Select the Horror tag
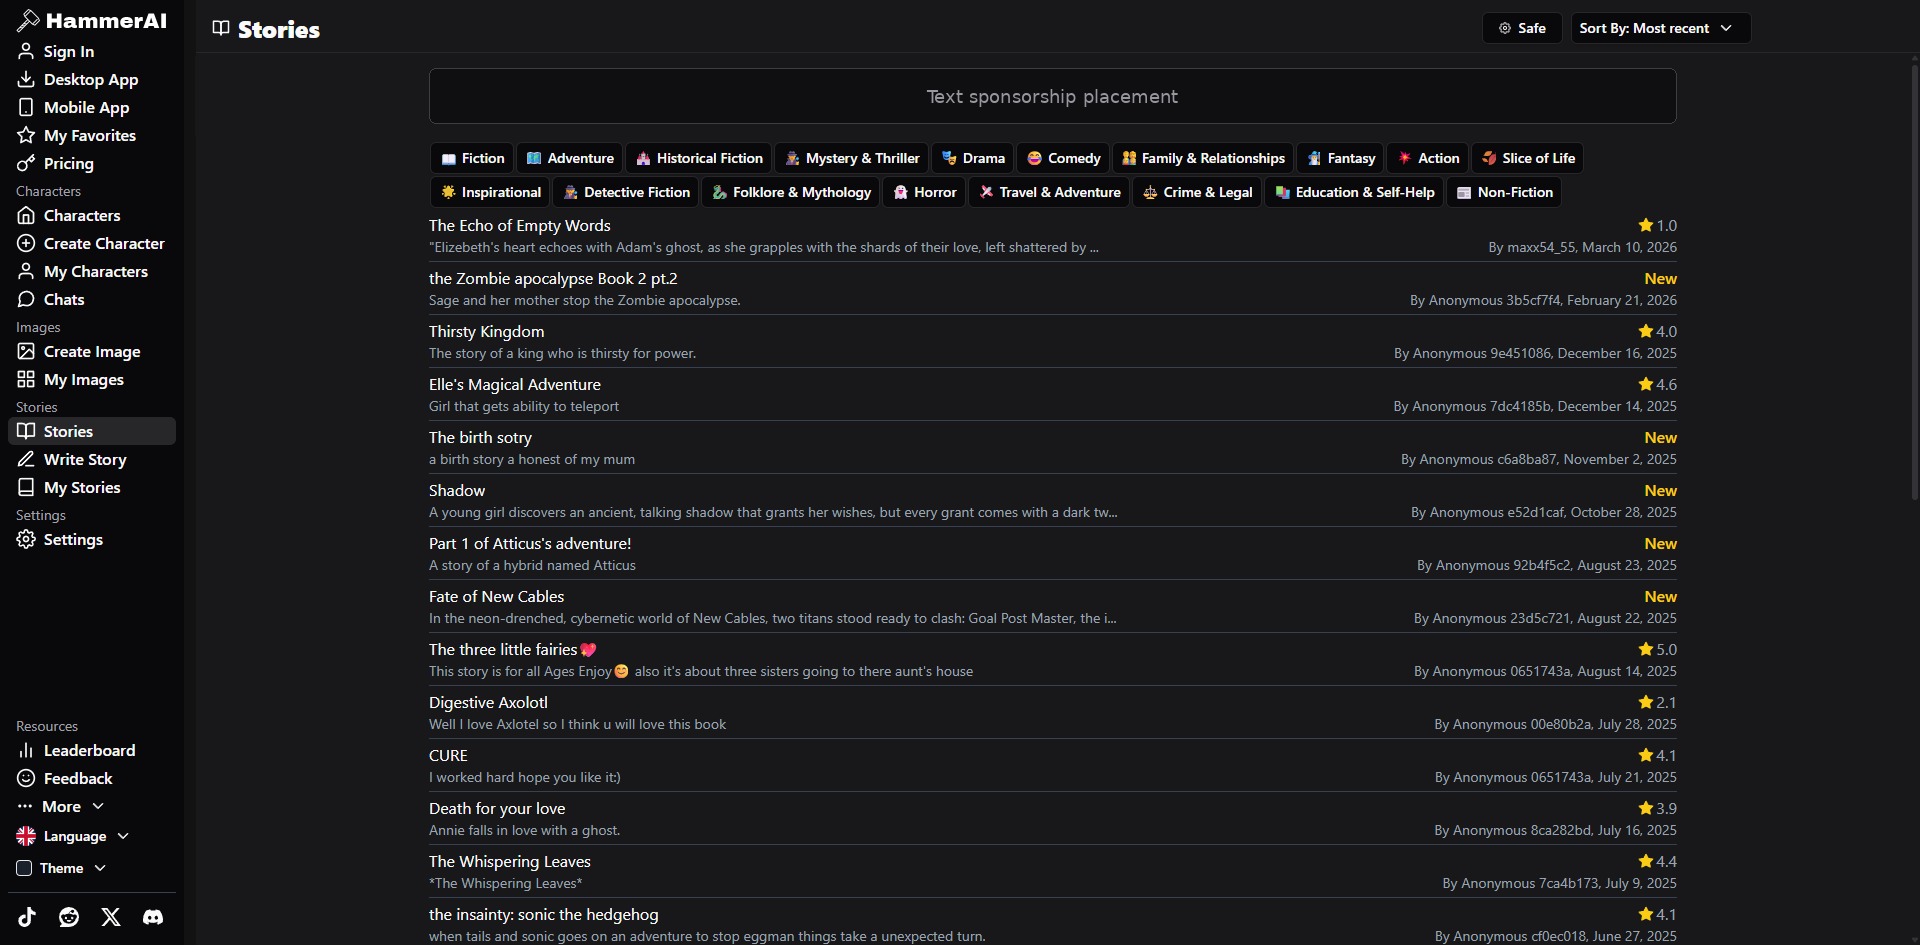Viewport: 1920px width, 945px height. [924, 192]
